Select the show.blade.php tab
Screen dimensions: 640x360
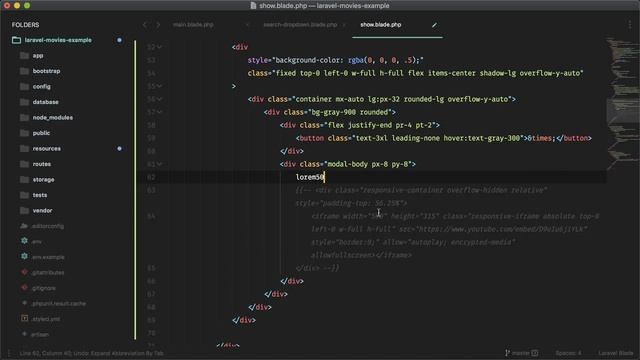tap(380, 25)
